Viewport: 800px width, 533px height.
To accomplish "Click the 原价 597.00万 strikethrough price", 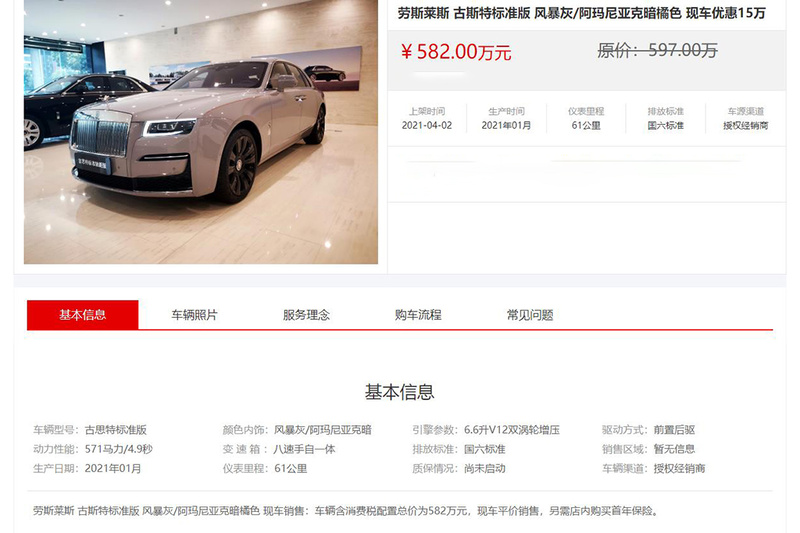I will click(x=657, y=50).
